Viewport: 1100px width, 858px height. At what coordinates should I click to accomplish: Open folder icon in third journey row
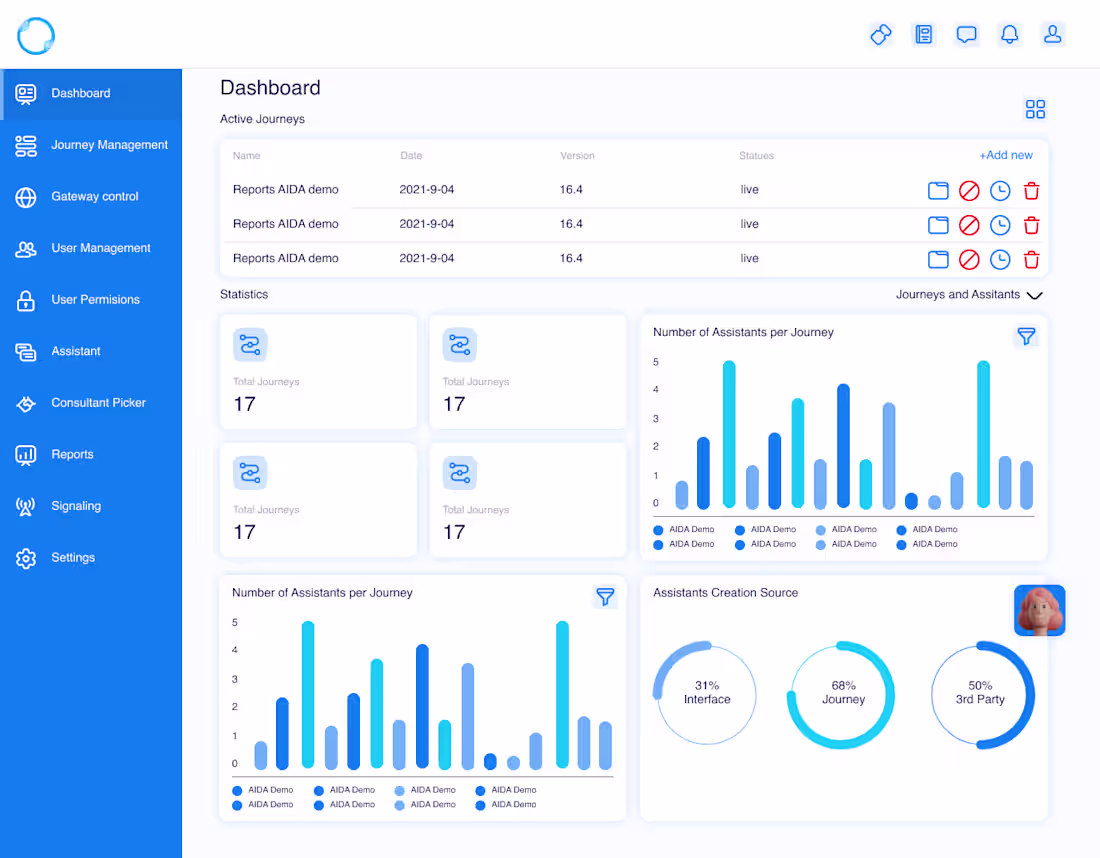(x=938, y=259)
